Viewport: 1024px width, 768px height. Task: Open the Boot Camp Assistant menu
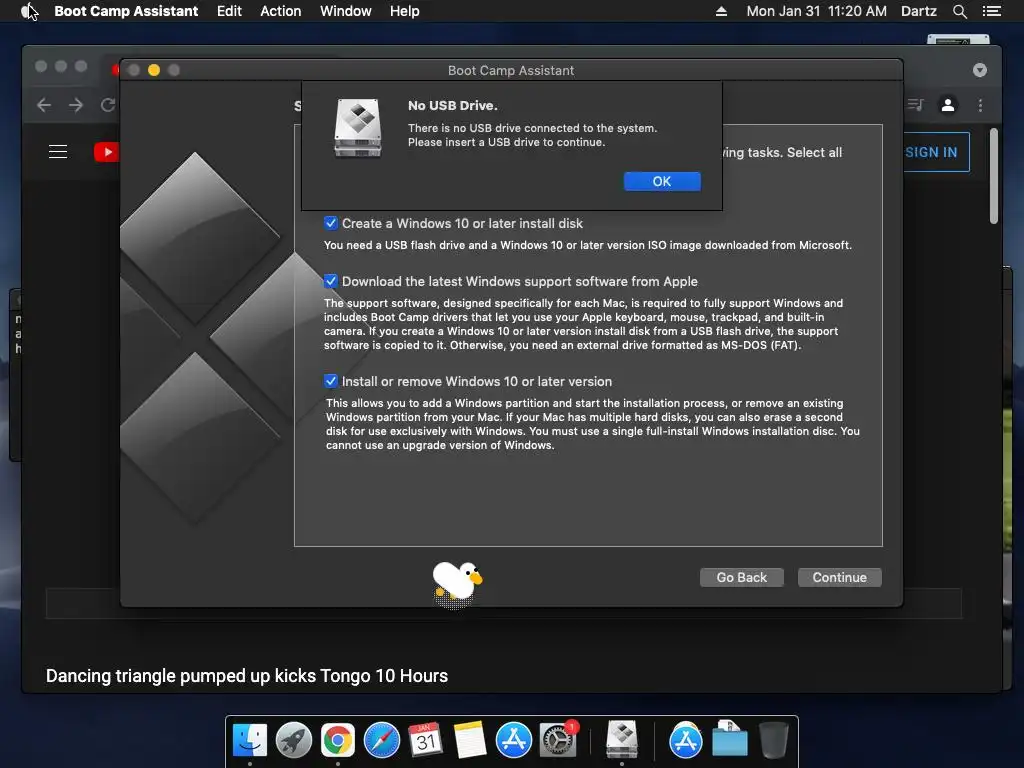tap(126, 11)
